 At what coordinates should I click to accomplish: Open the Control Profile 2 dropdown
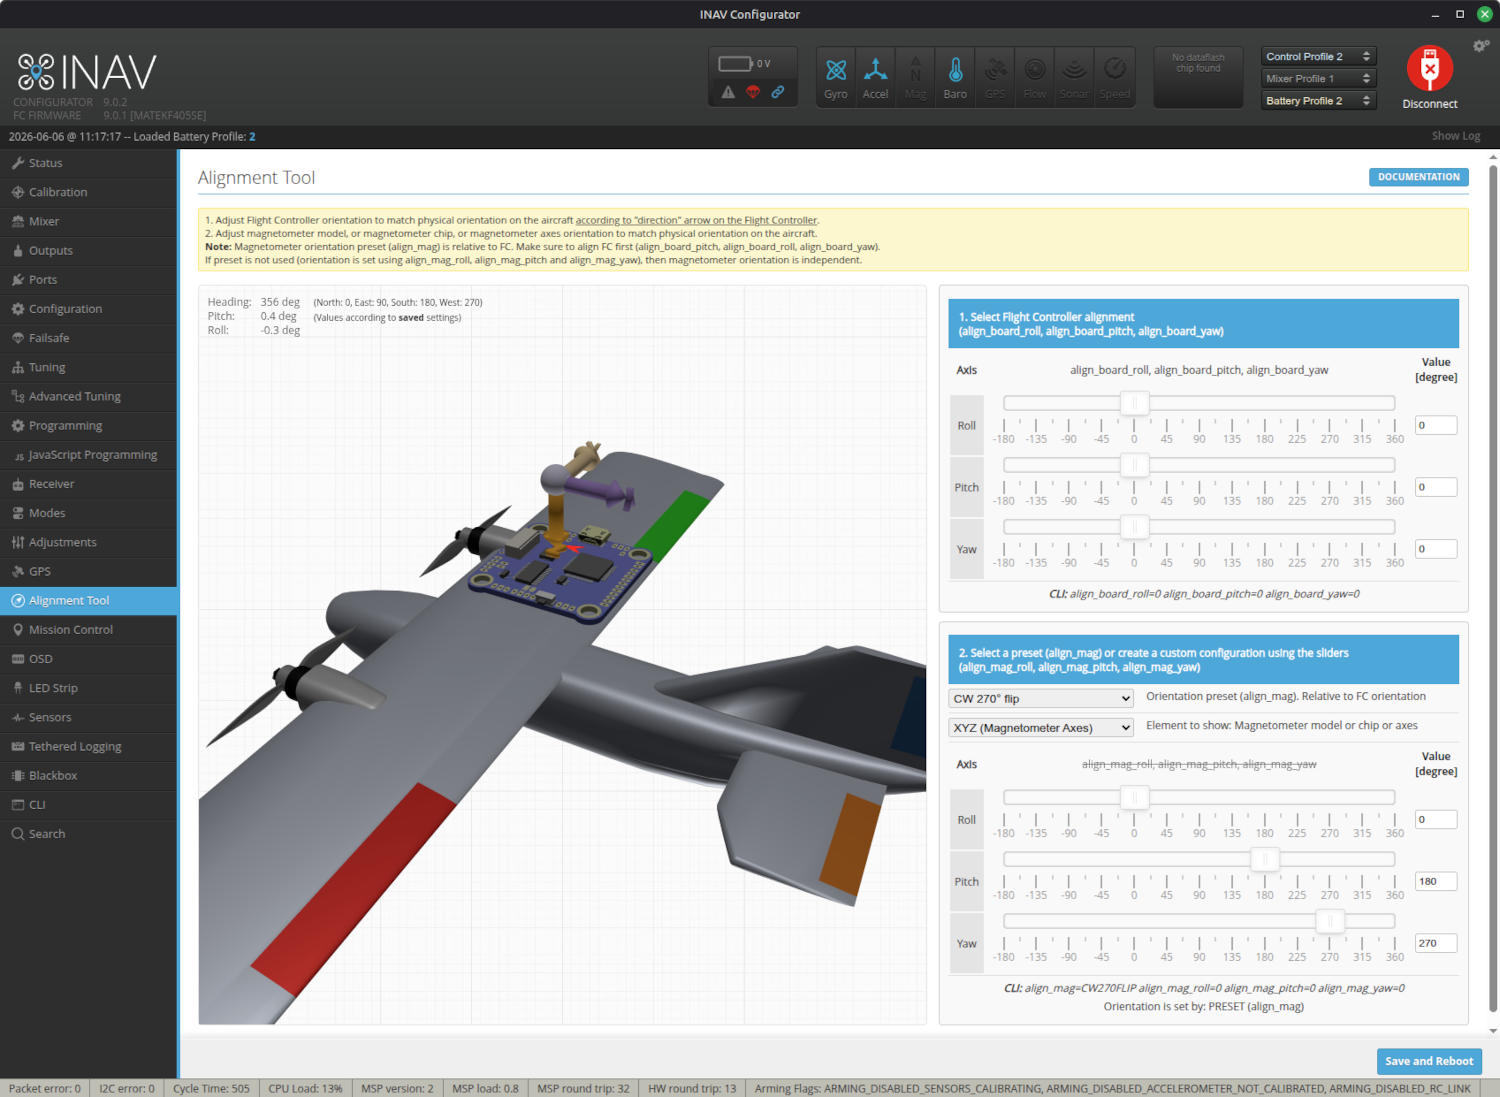pos(1318,57)
